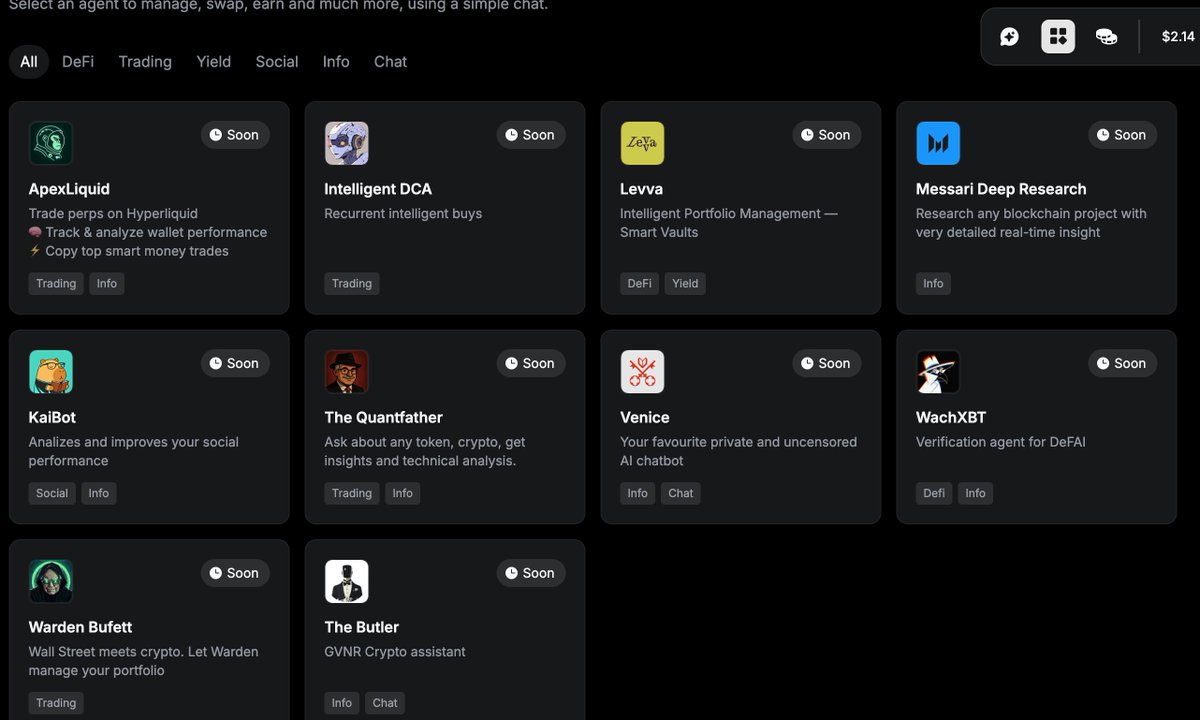
Task: Click the Trading tag on ApexLiquid
Action: click(x=56, y=284)
